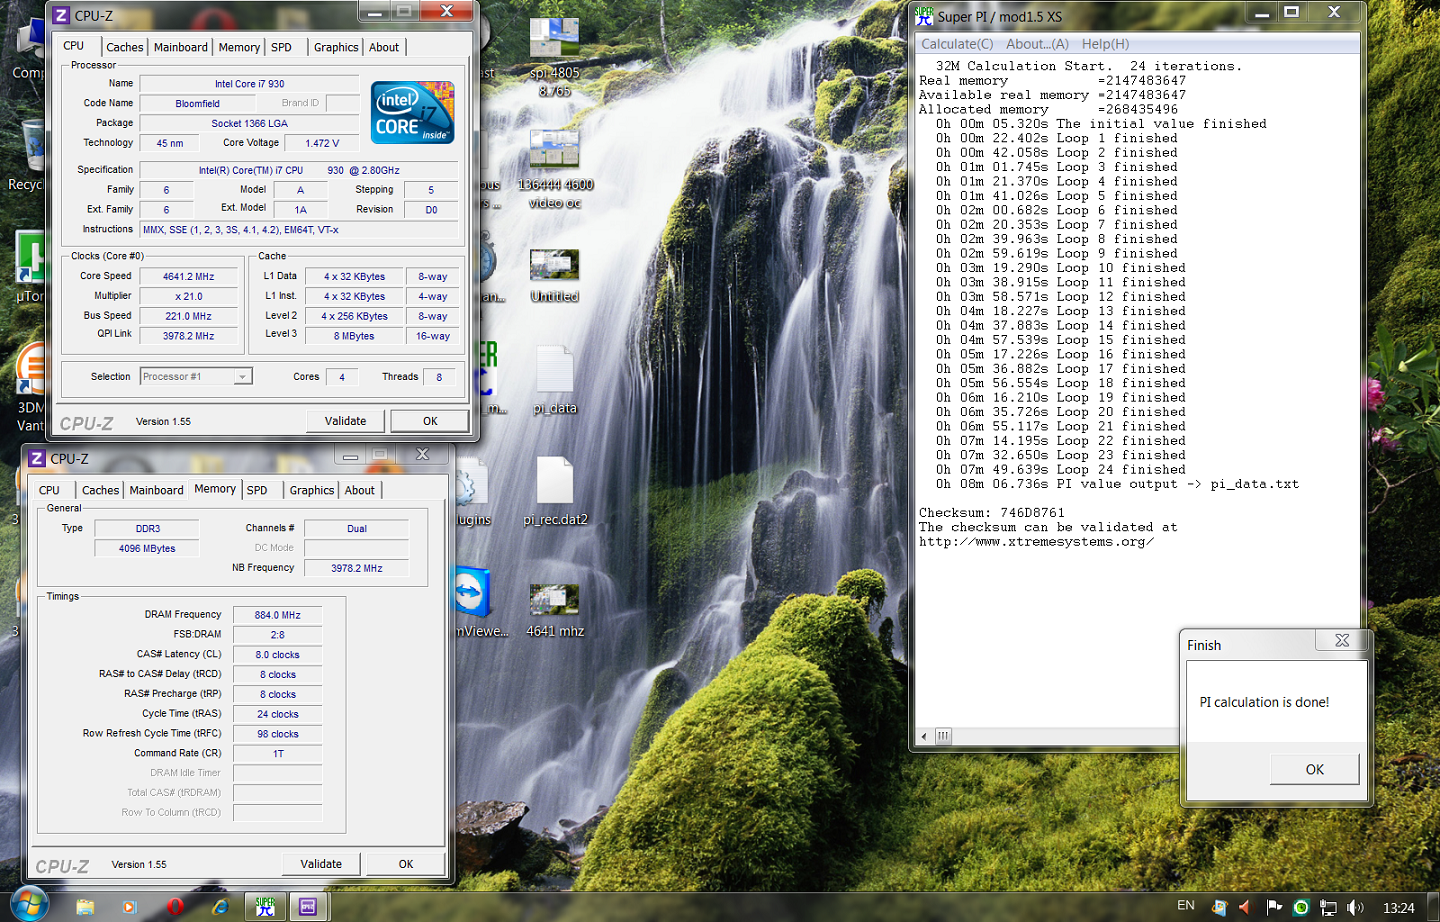Open the 4641 mhz desktop image

(x=555, y=610)
